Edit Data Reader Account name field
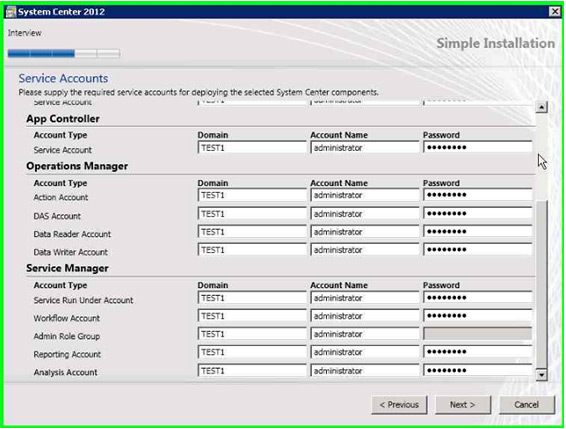Screen dimensions: 566x429 tap(365, 232)
